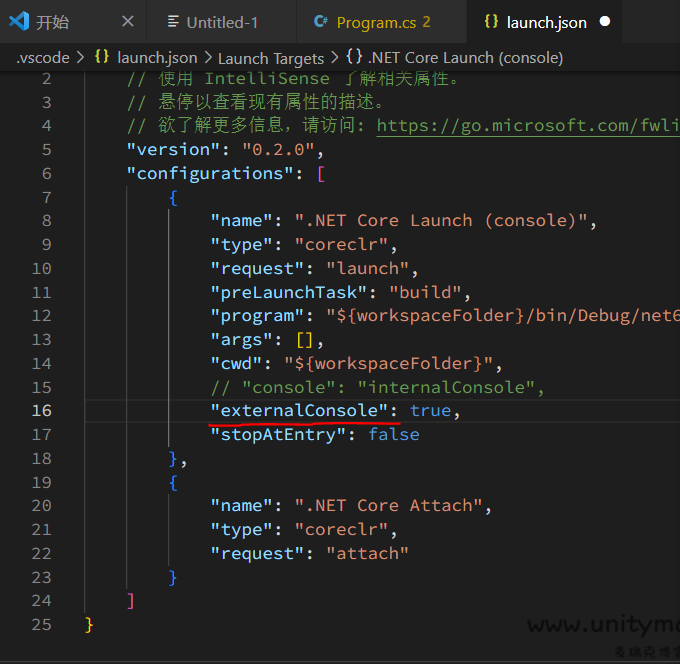The height and width of the screenshot is (664, 680).
Task: Click the unsaved-changes dot on the launch.json tab
Action: pos(607,21)
